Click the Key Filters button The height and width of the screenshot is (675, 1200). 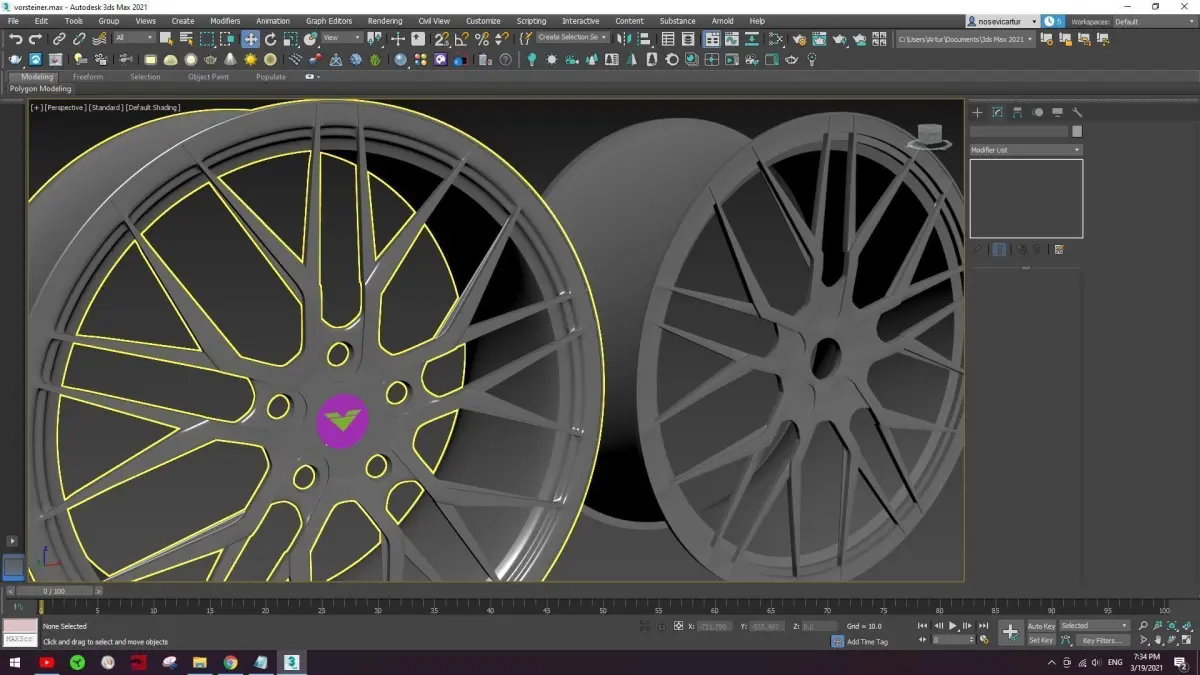pyautogui.click(x=1101, y=641)
